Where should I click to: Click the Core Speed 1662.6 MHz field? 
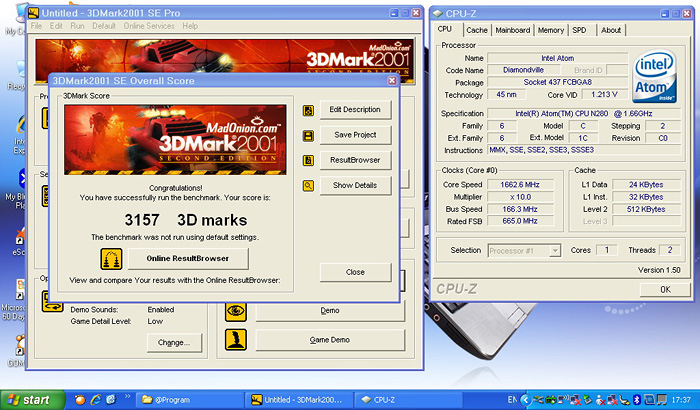tap(520, 184)
